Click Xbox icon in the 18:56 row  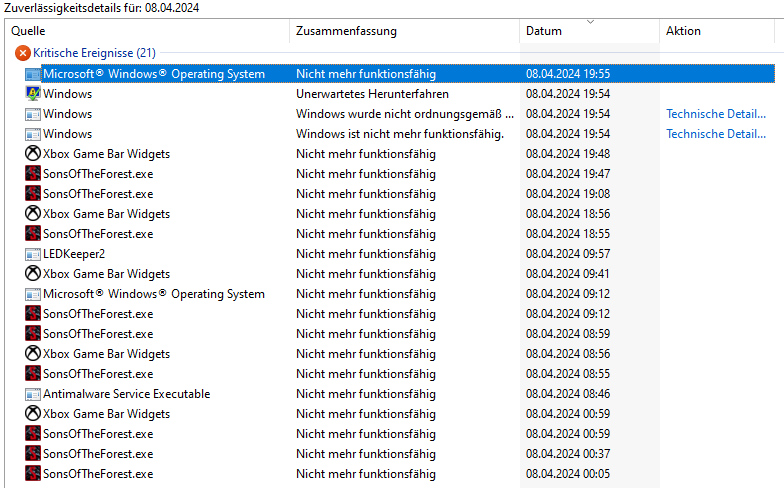33,214
